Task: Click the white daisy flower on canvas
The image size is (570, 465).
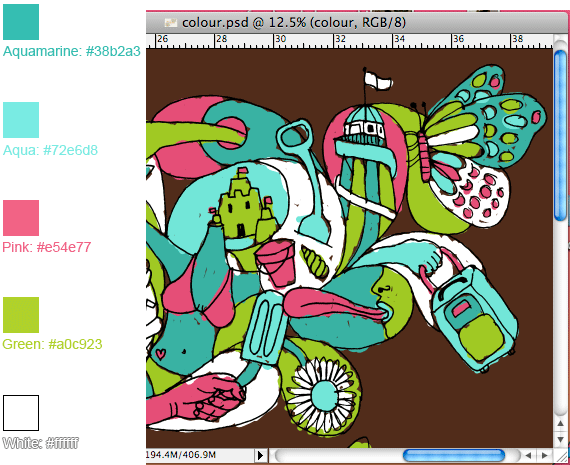Action: [x=322, y=394]
